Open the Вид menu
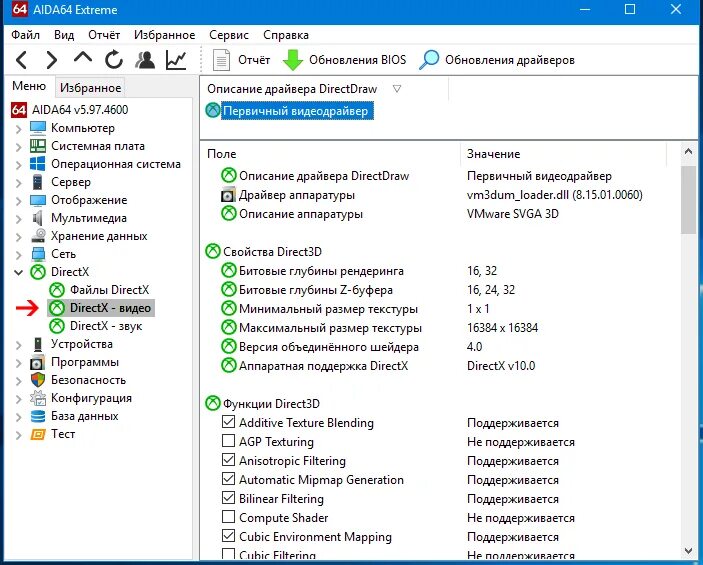The height and width of the screenshot is (565, 703). (64, 35)
